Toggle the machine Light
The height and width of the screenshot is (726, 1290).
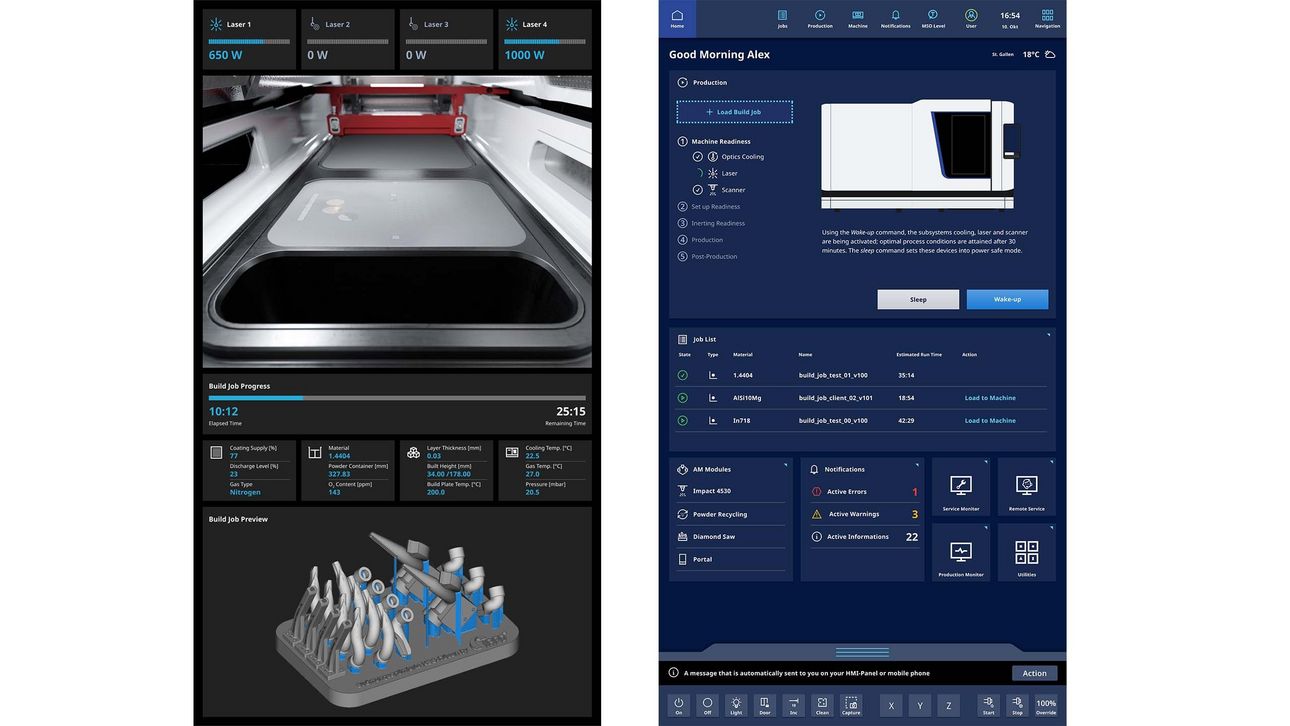(736, 705)
